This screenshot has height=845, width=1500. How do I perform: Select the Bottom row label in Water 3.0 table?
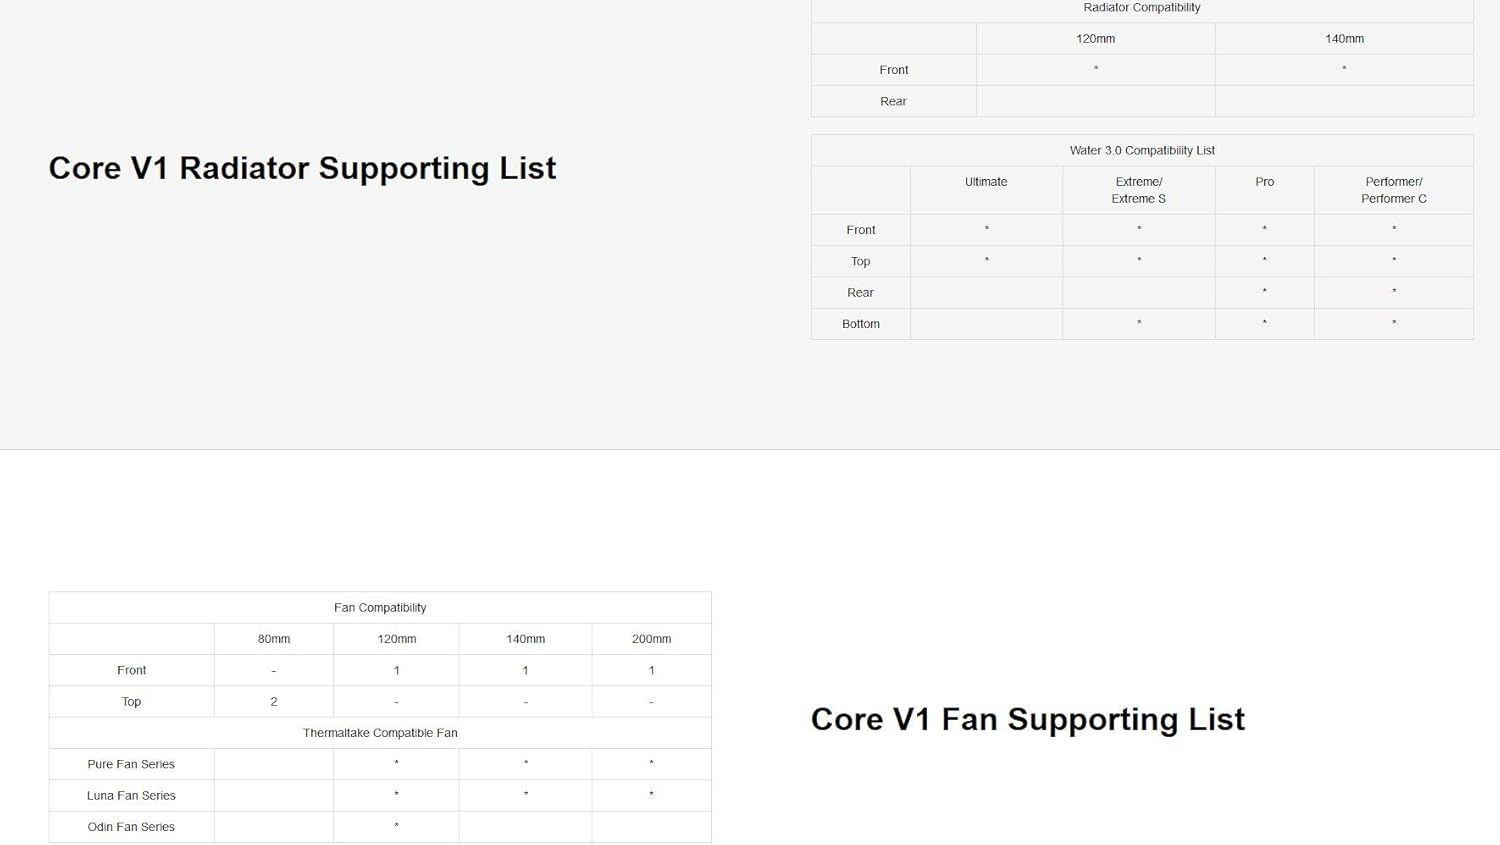(x=860, y=324)
